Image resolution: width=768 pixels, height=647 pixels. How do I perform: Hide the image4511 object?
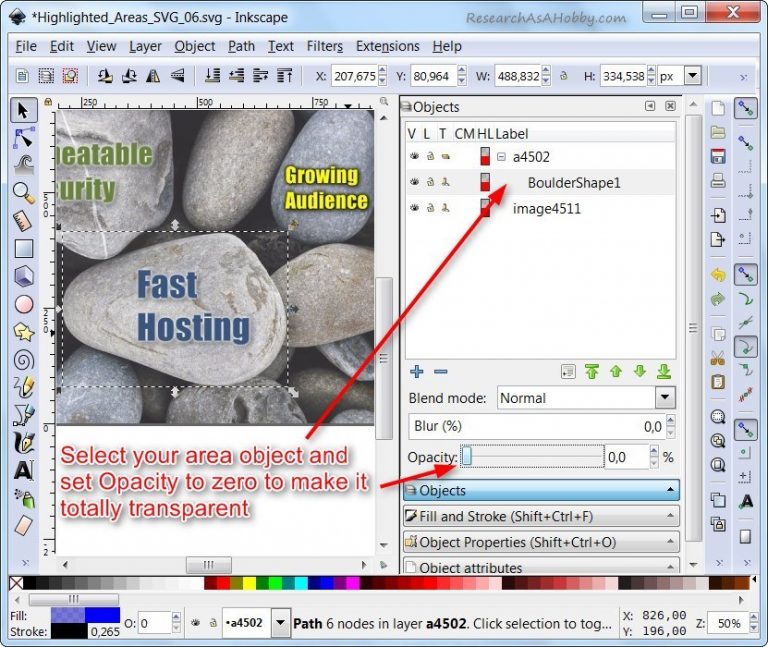pos(414,208)
